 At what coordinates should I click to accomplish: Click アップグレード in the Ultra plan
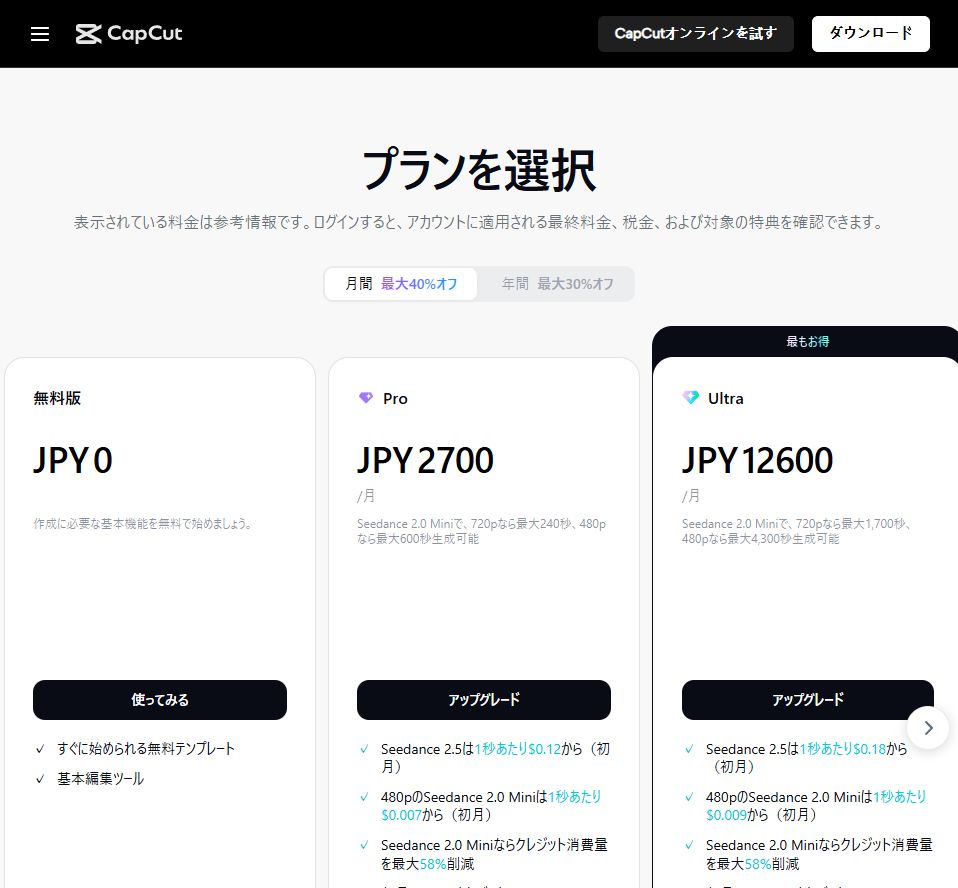tap(807, 700)
